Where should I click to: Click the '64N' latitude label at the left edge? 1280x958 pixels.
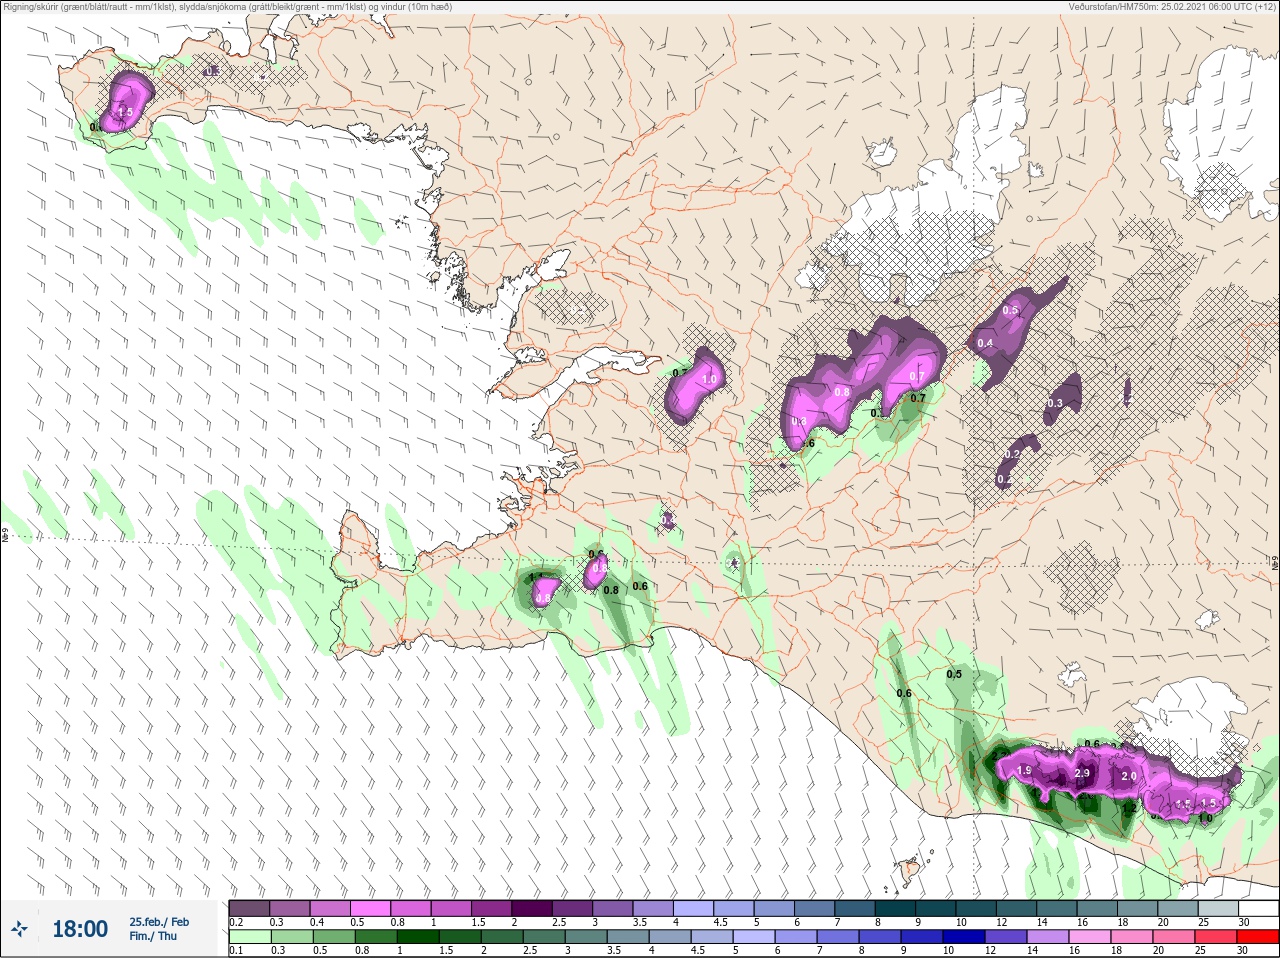pos(5,537)
